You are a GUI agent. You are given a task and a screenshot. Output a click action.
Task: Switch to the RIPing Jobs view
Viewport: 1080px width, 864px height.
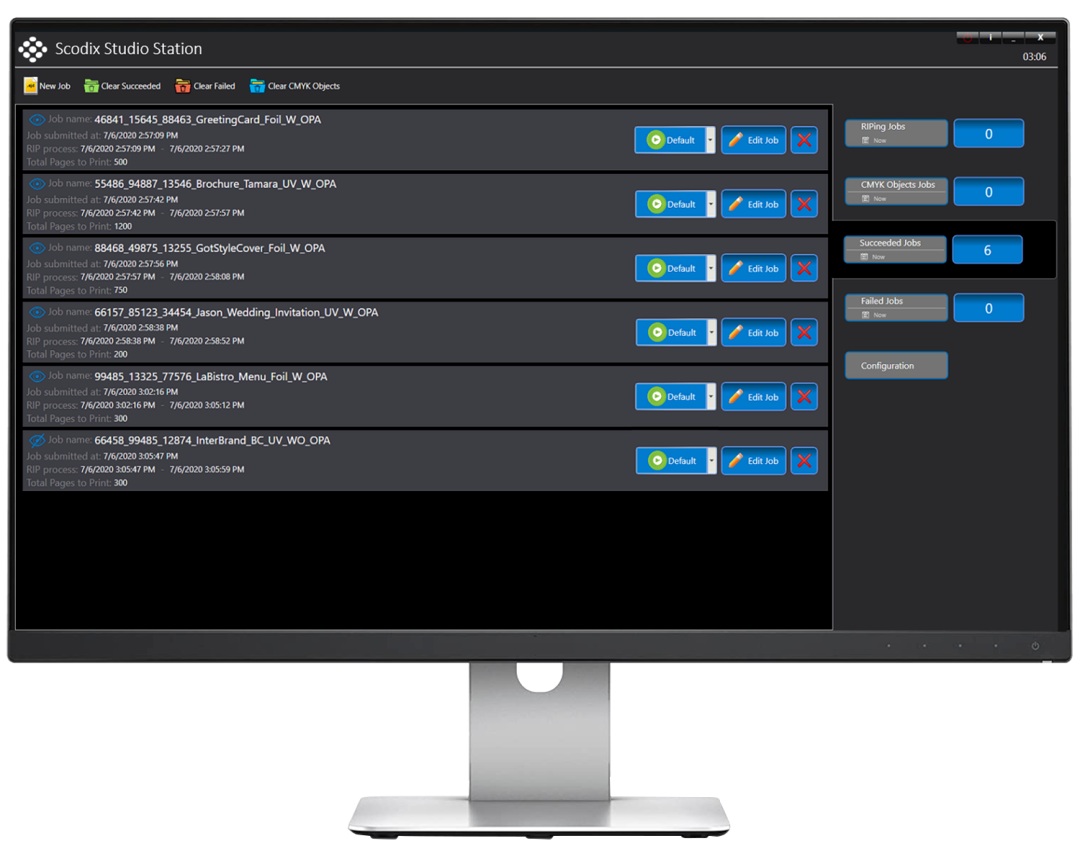(896, 133)
